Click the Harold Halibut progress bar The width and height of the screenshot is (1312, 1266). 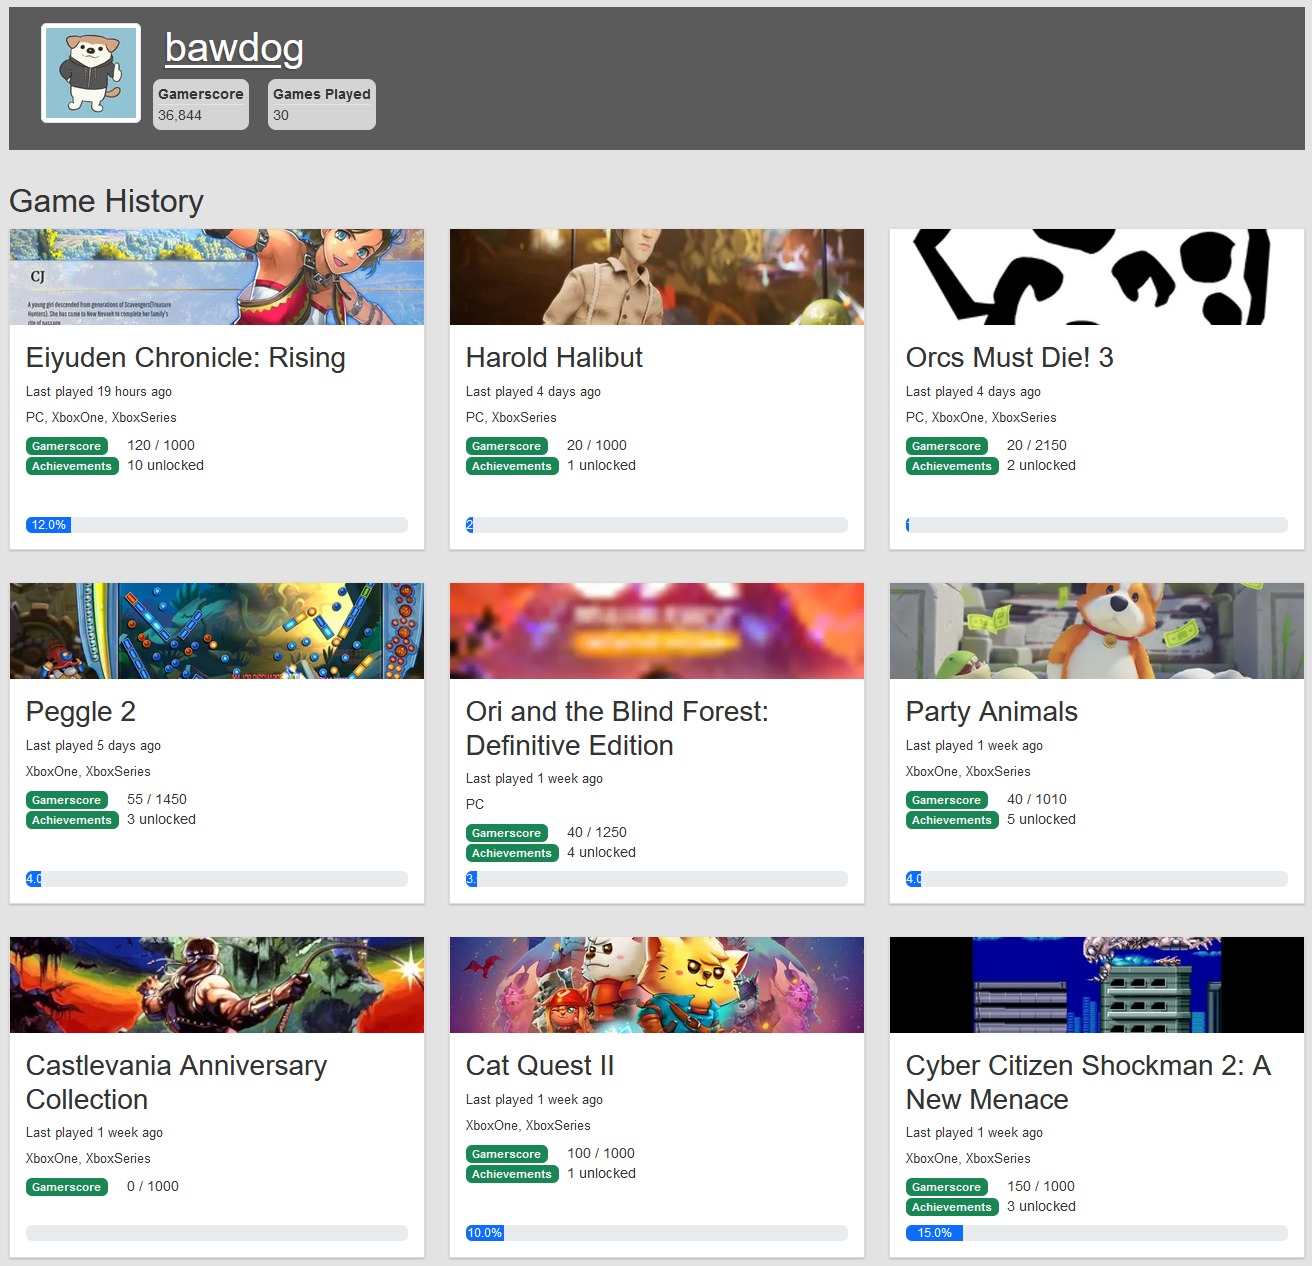click(657, 525)
